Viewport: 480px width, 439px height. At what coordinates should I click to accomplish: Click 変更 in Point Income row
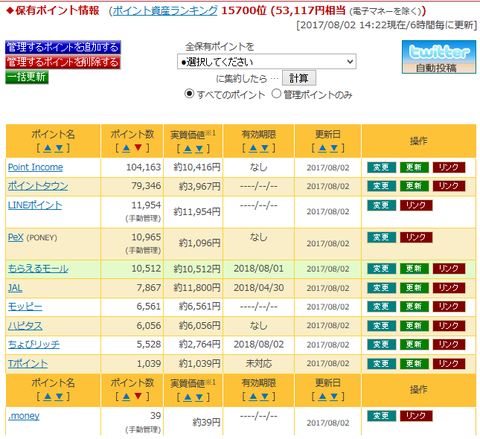tap(382, 167)
